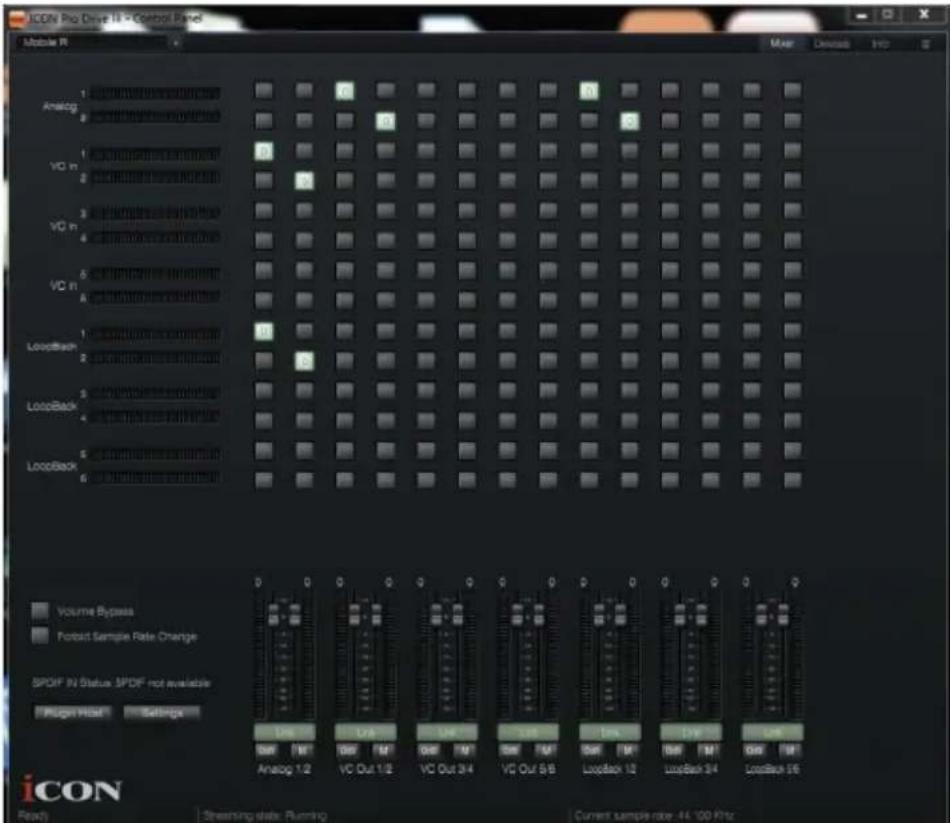Toggle VC In 3 to VC Out 3 cell

(426, 210)
